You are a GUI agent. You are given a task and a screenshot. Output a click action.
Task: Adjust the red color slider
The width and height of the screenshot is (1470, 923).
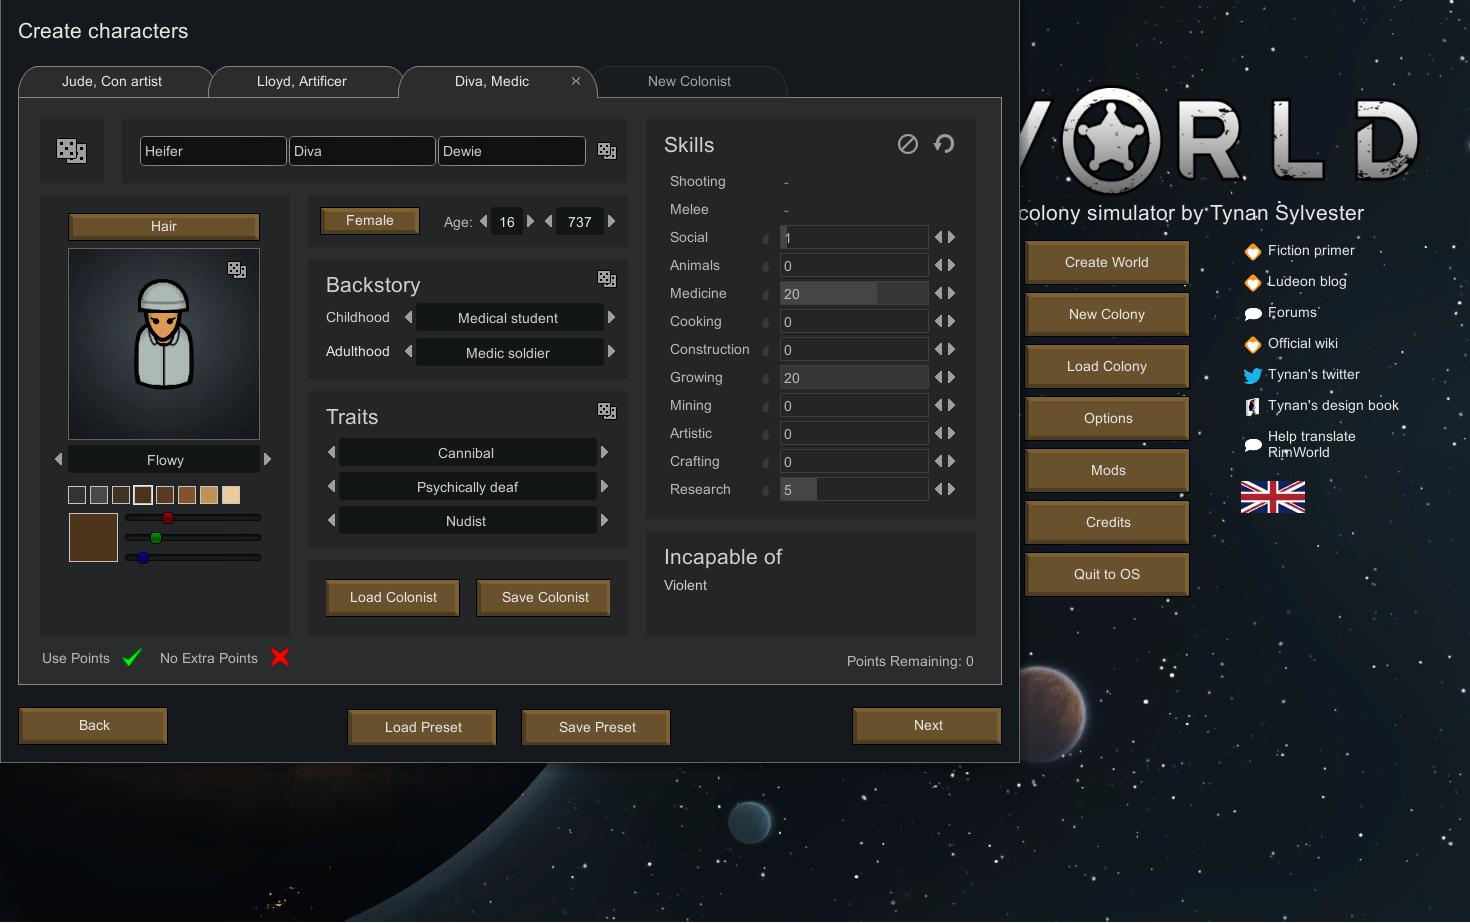point(168,518)
